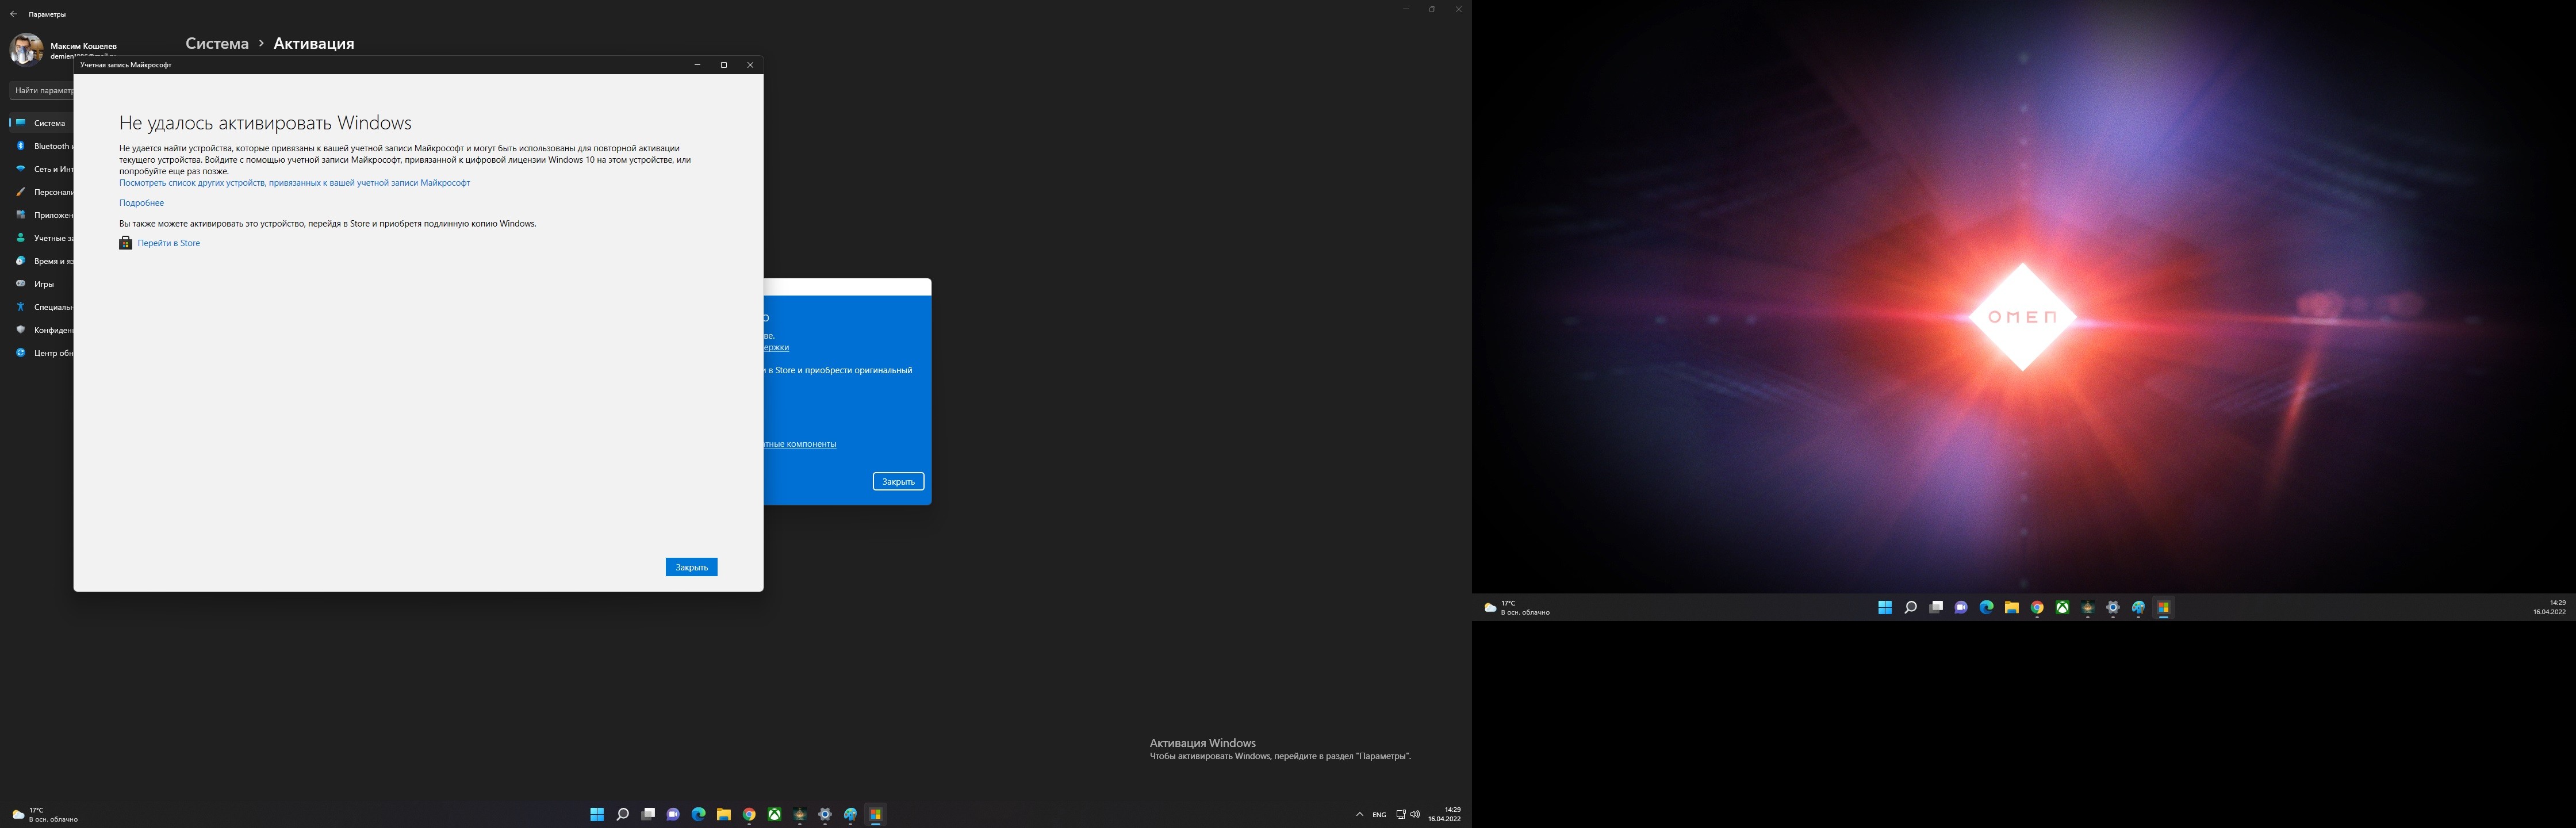The image size is (2576, 828).
Task: Click active Microsoft icon on left monitor taskbar
Action: click(x=875, y=815)
